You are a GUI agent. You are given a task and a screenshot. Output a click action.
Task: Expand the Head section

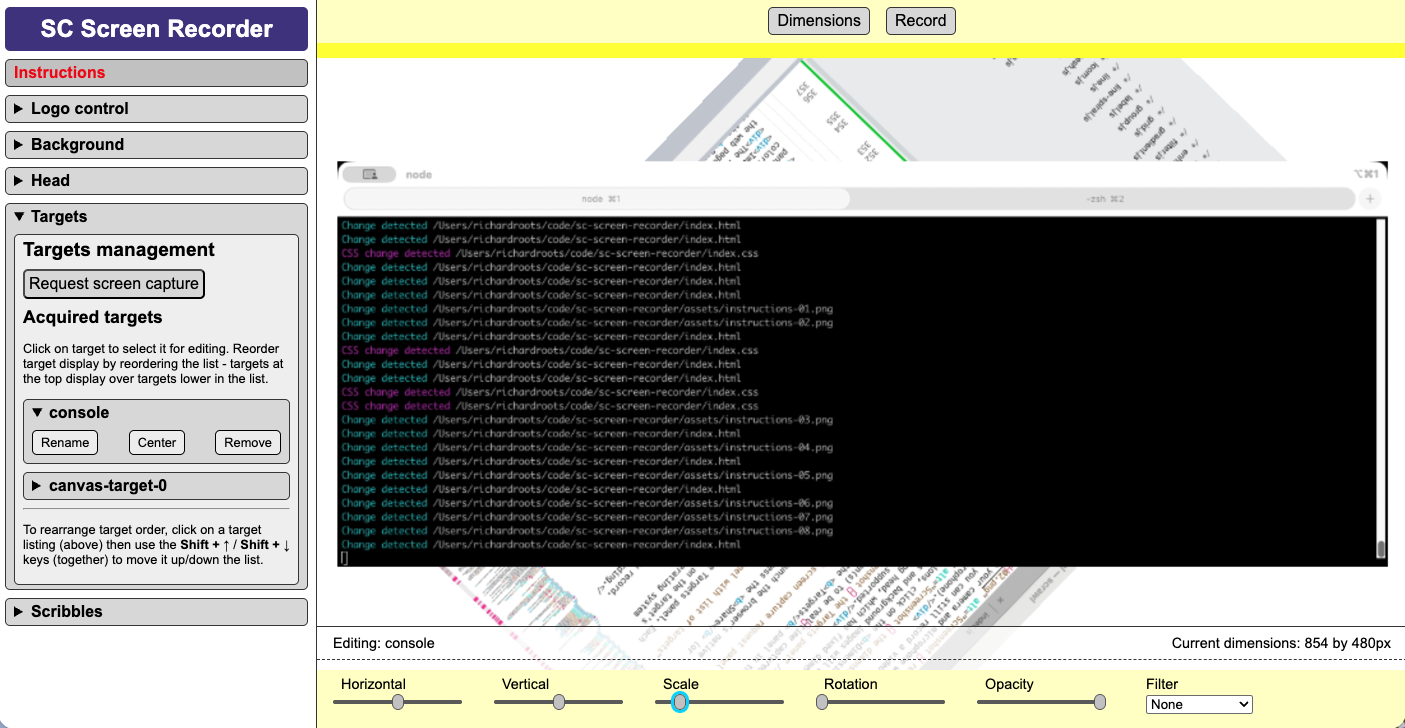(156, 180)
